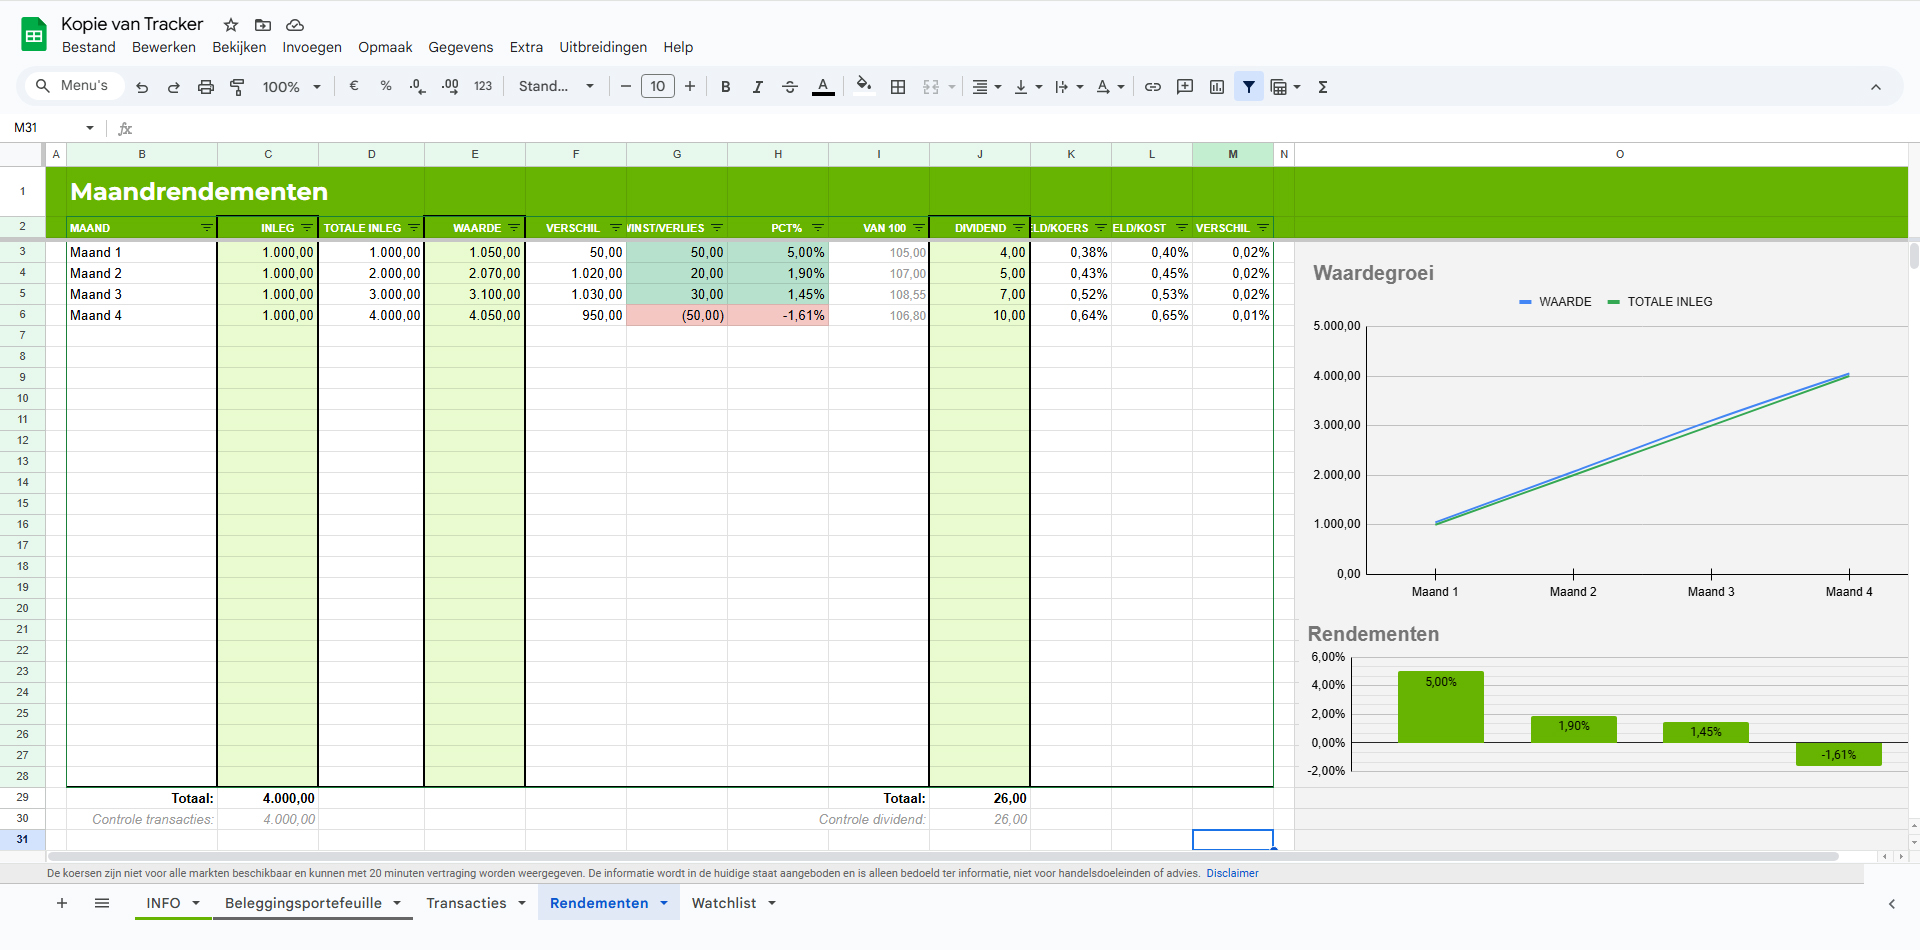Screen dimensions: 1920x950
Task: Insert a chart
Action: click(x=1217, y=87)
